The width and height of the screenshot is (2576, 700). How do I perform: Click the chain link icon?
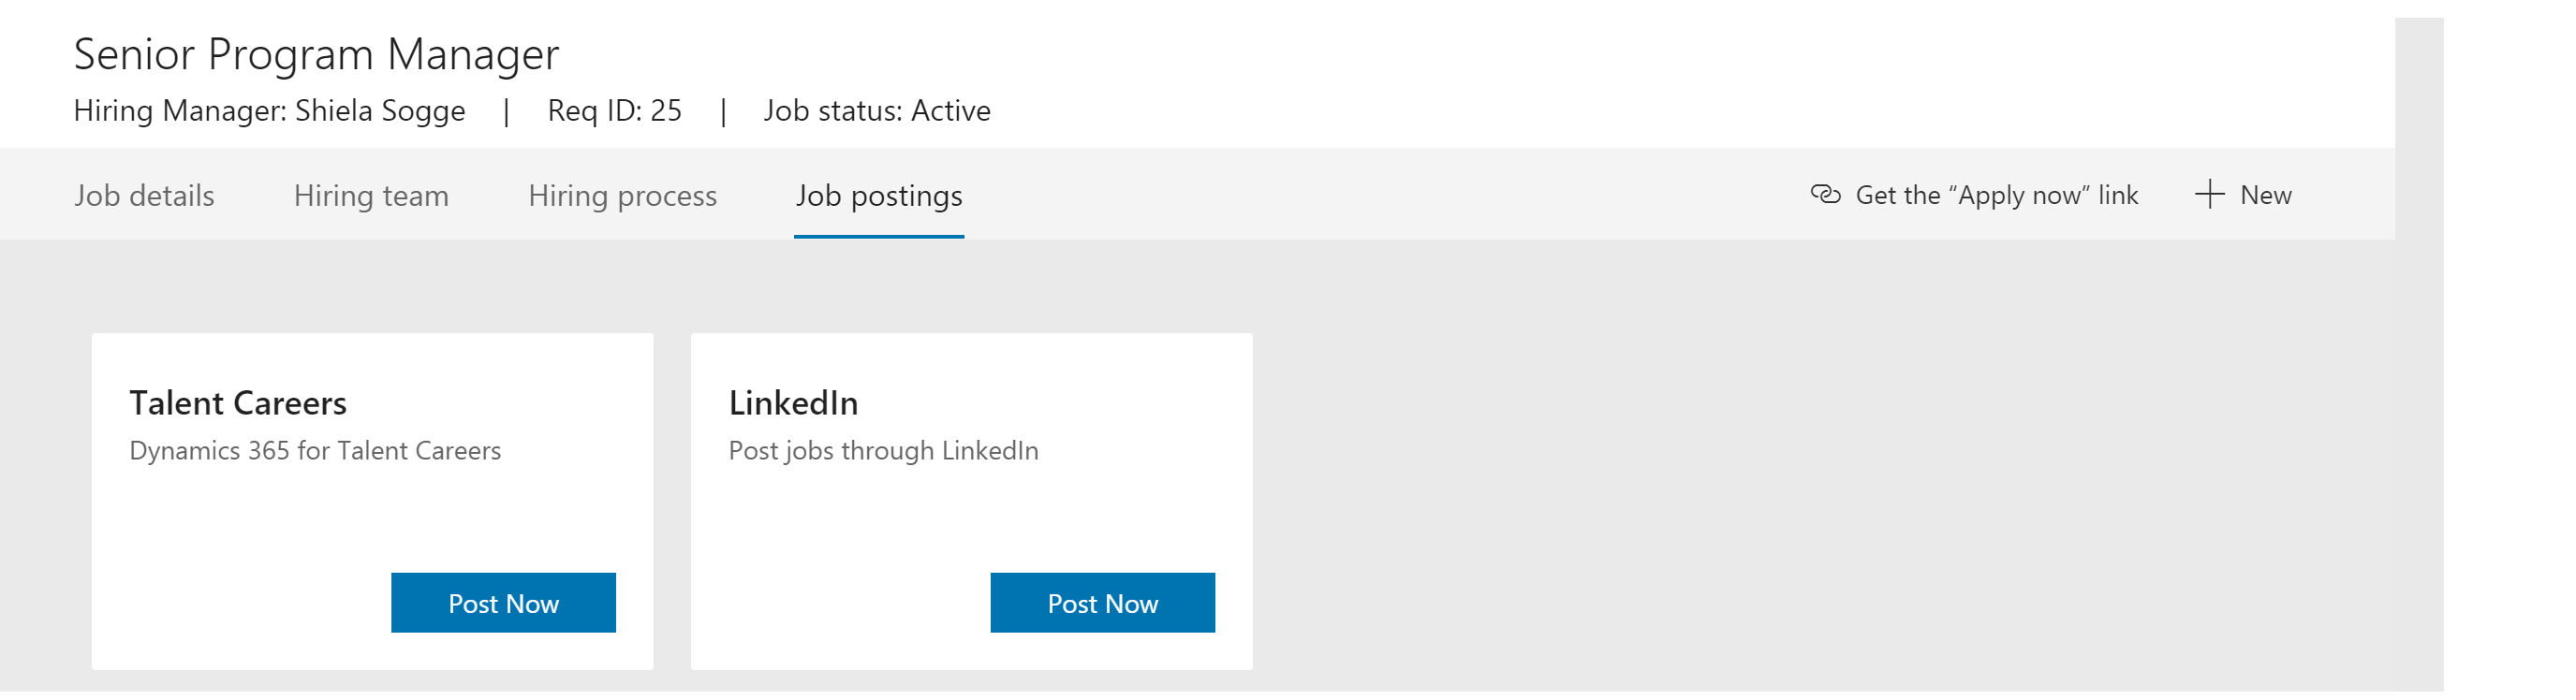point(1825,194)
